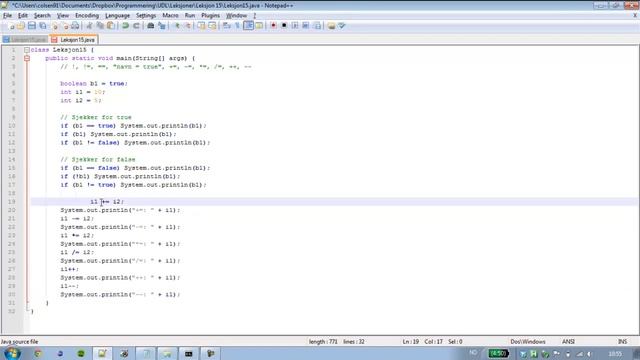
Task: Open the Encoding menu
Action: point(87,16)
